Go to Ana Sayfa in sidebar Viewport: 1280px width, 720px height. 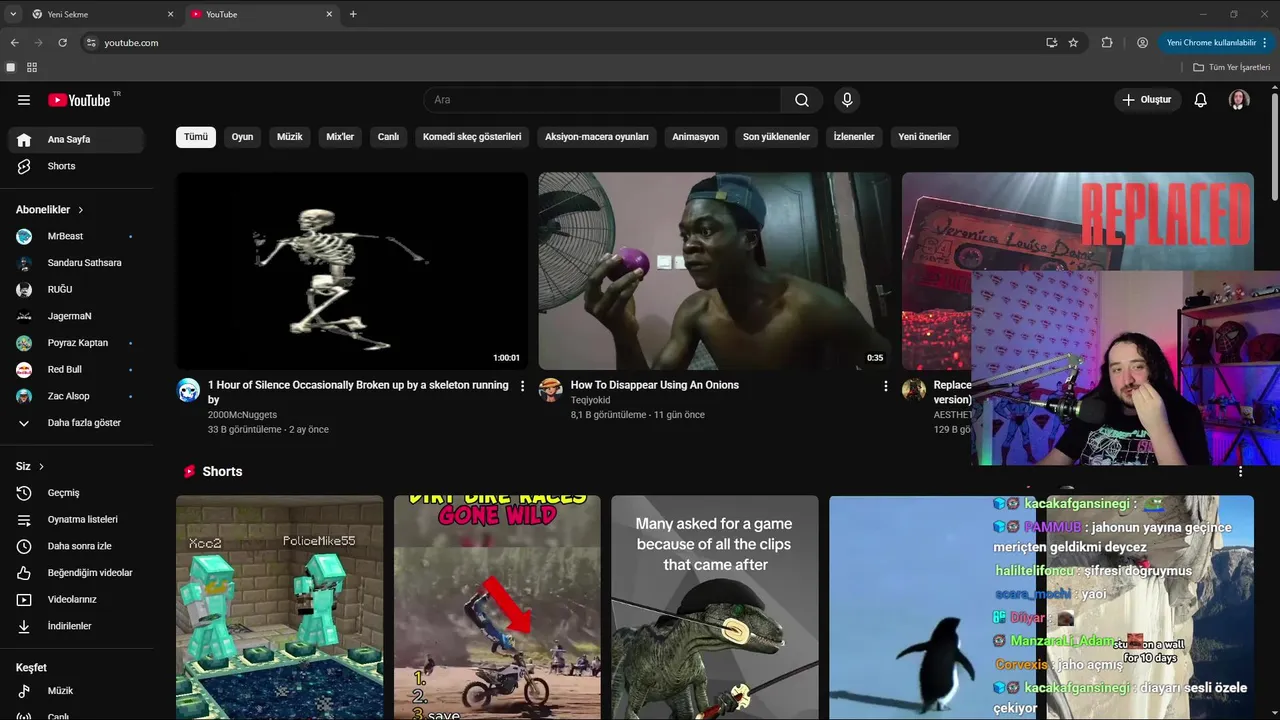coord(76,140)
